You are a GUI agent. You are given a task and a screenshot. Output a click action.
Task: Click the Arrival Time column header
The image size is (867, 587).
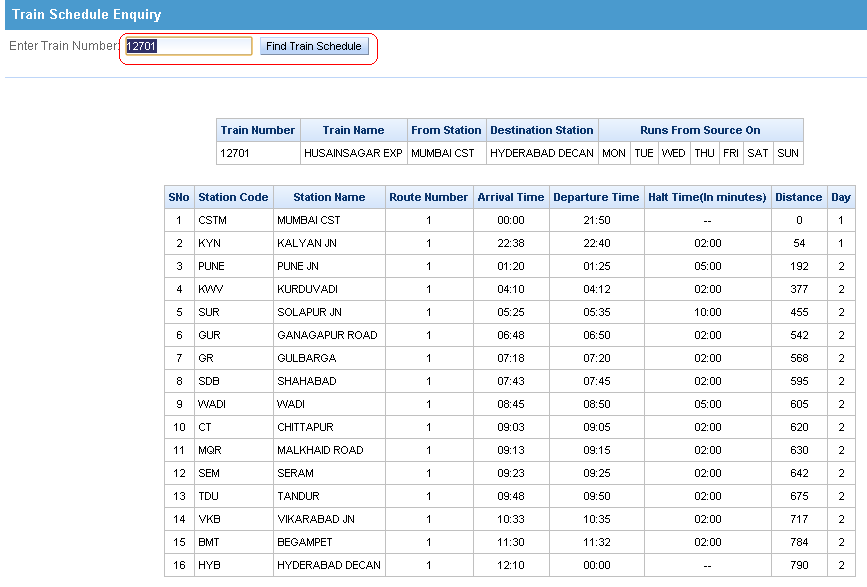click(x=511, y=197)
